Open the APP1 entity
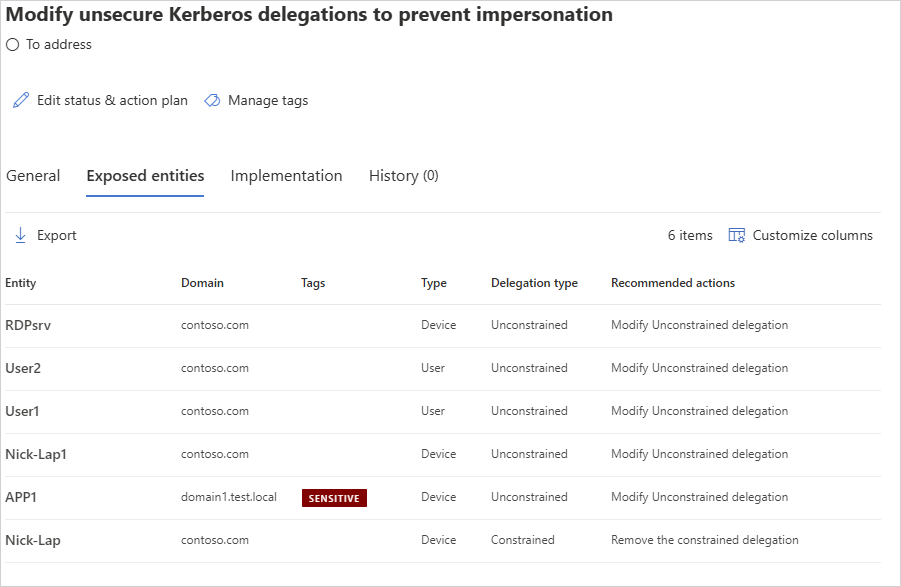Viewport: 901px width, 587px height. 21,497
